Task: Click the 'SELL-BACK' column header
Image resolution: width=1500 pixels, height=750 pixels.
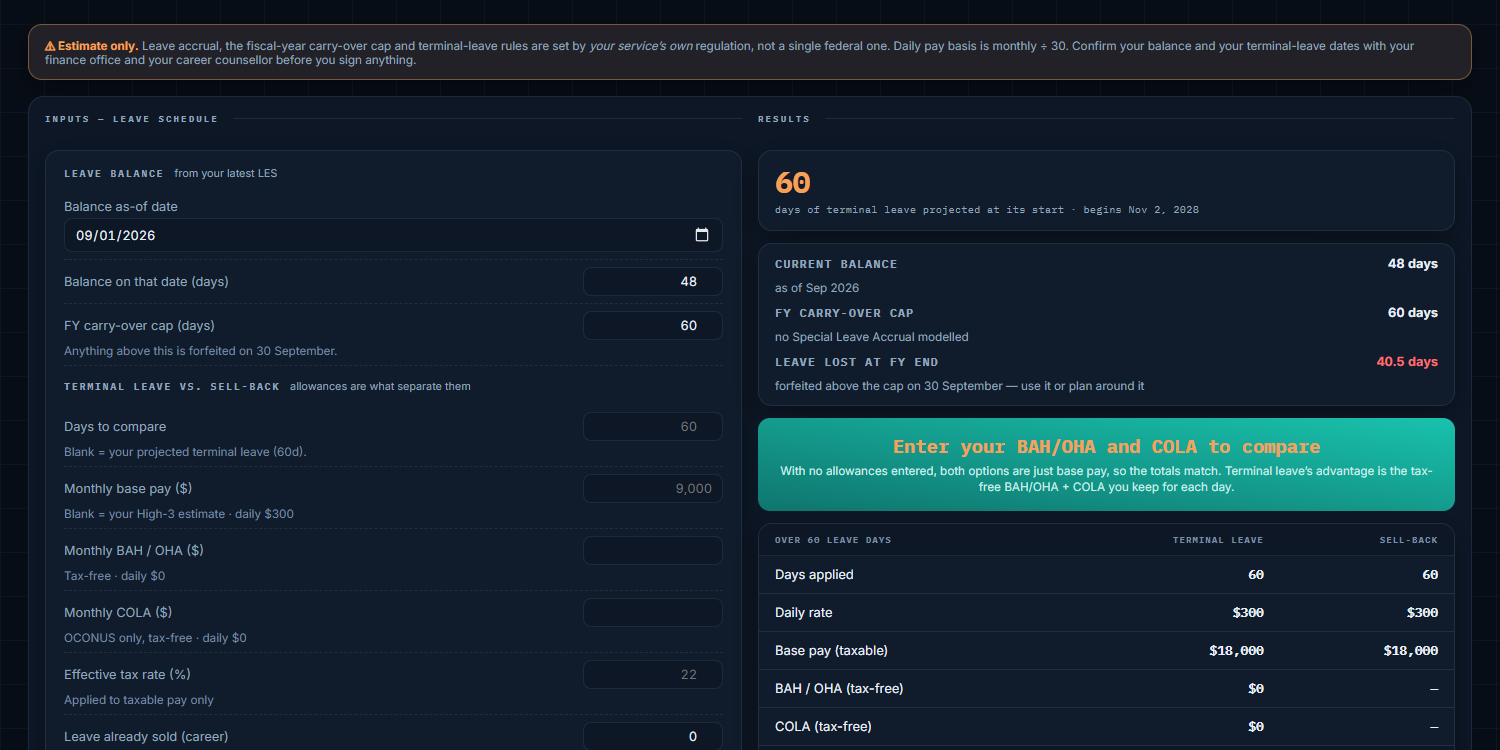Action: (1407, 540)
